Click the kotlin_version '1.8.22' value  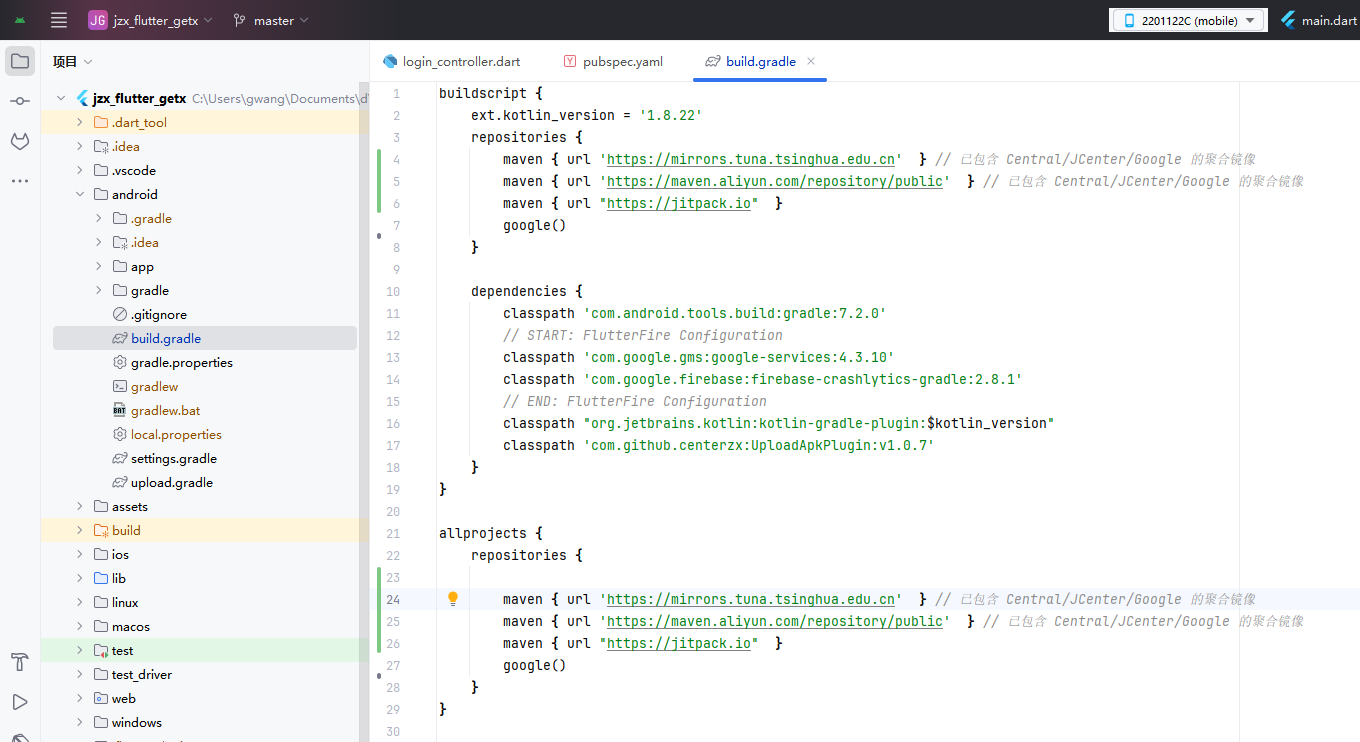[670, 115]
